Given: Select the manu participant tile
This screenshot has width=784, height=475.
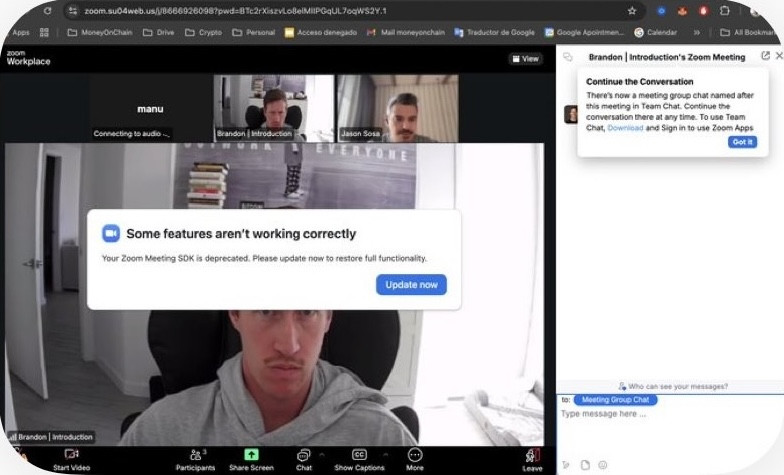Looking at the screenshot, I should pyautogui.click(x=150, y=108).
